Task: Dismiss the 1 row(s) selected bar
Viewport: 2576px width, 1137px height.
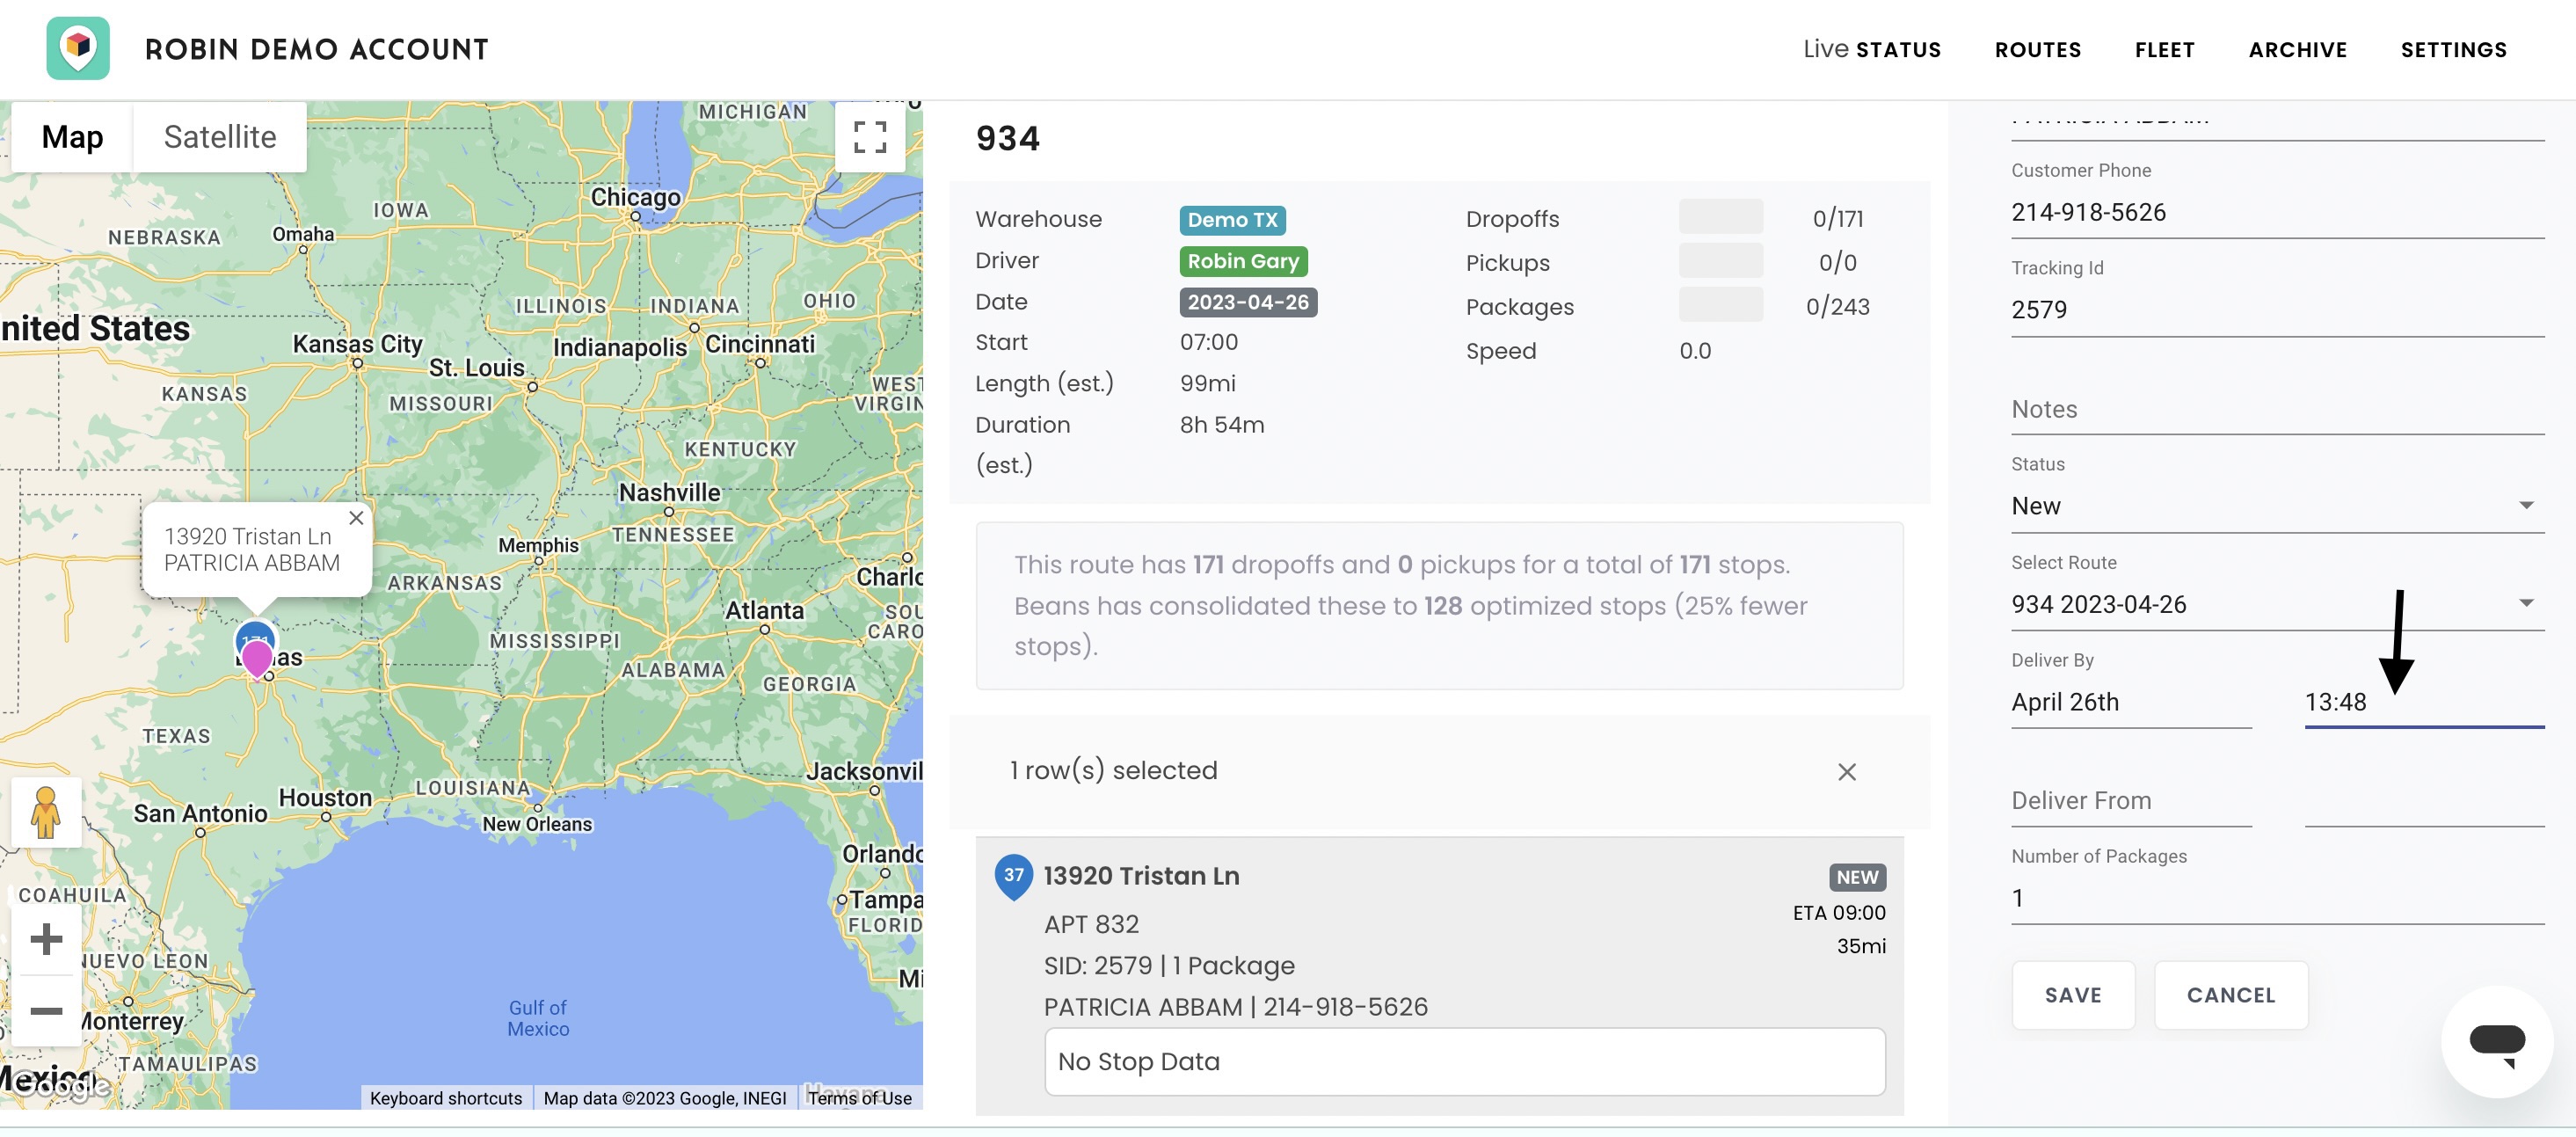Action: [1847, 771]
